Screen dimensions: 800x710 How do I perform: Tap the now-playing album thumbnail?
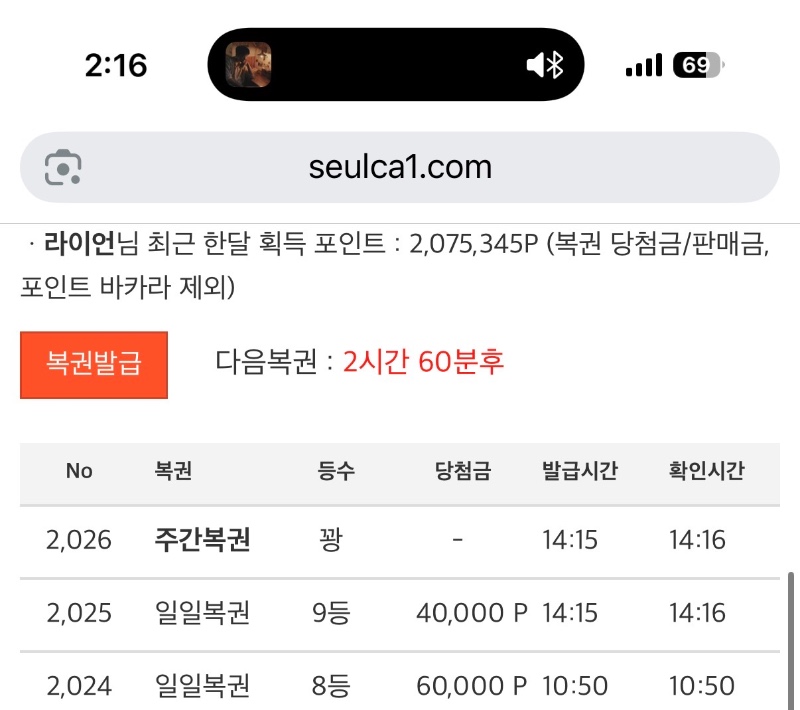click(x=248, y=65)
